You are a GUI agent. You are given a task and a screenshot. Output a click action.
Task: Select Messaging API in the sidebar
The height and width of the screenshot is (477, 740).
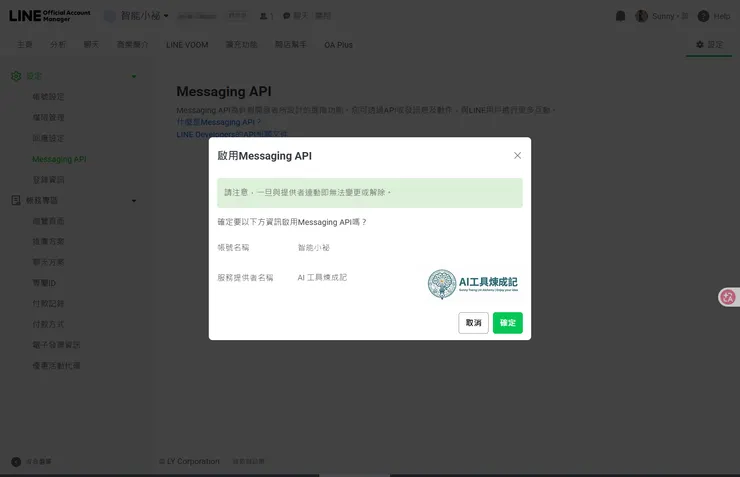tap(59, 159)
